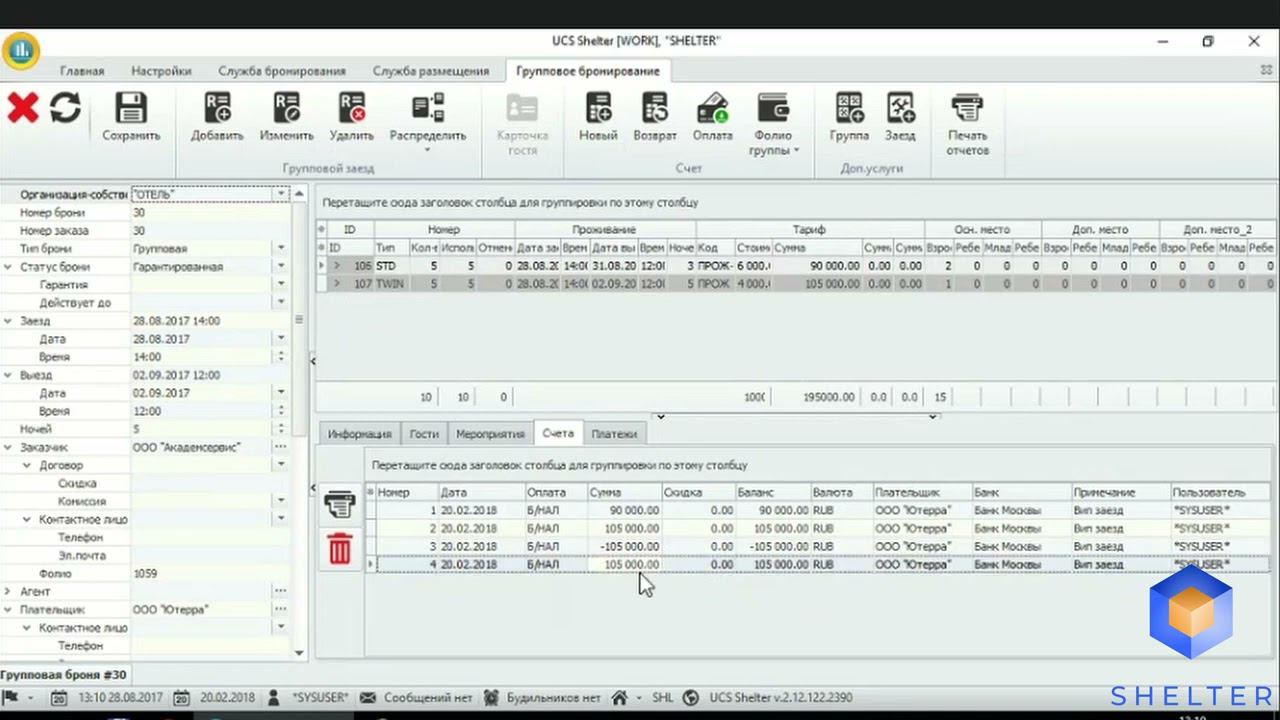Click the user icon next to *SYSUSER*
Viewport: 1280px width, 720px height.
(274, 697)
